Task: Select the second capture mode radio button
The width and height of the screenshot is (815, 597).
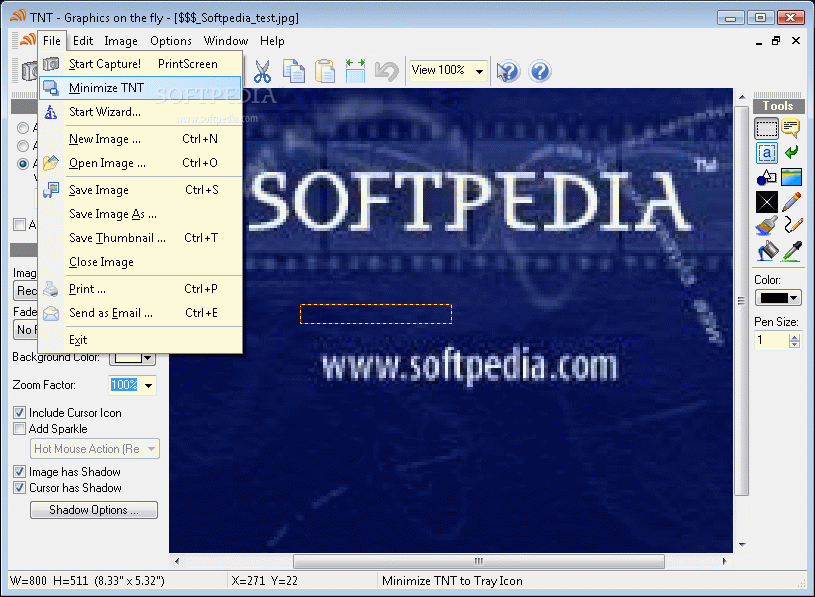Action: [23, 146]
